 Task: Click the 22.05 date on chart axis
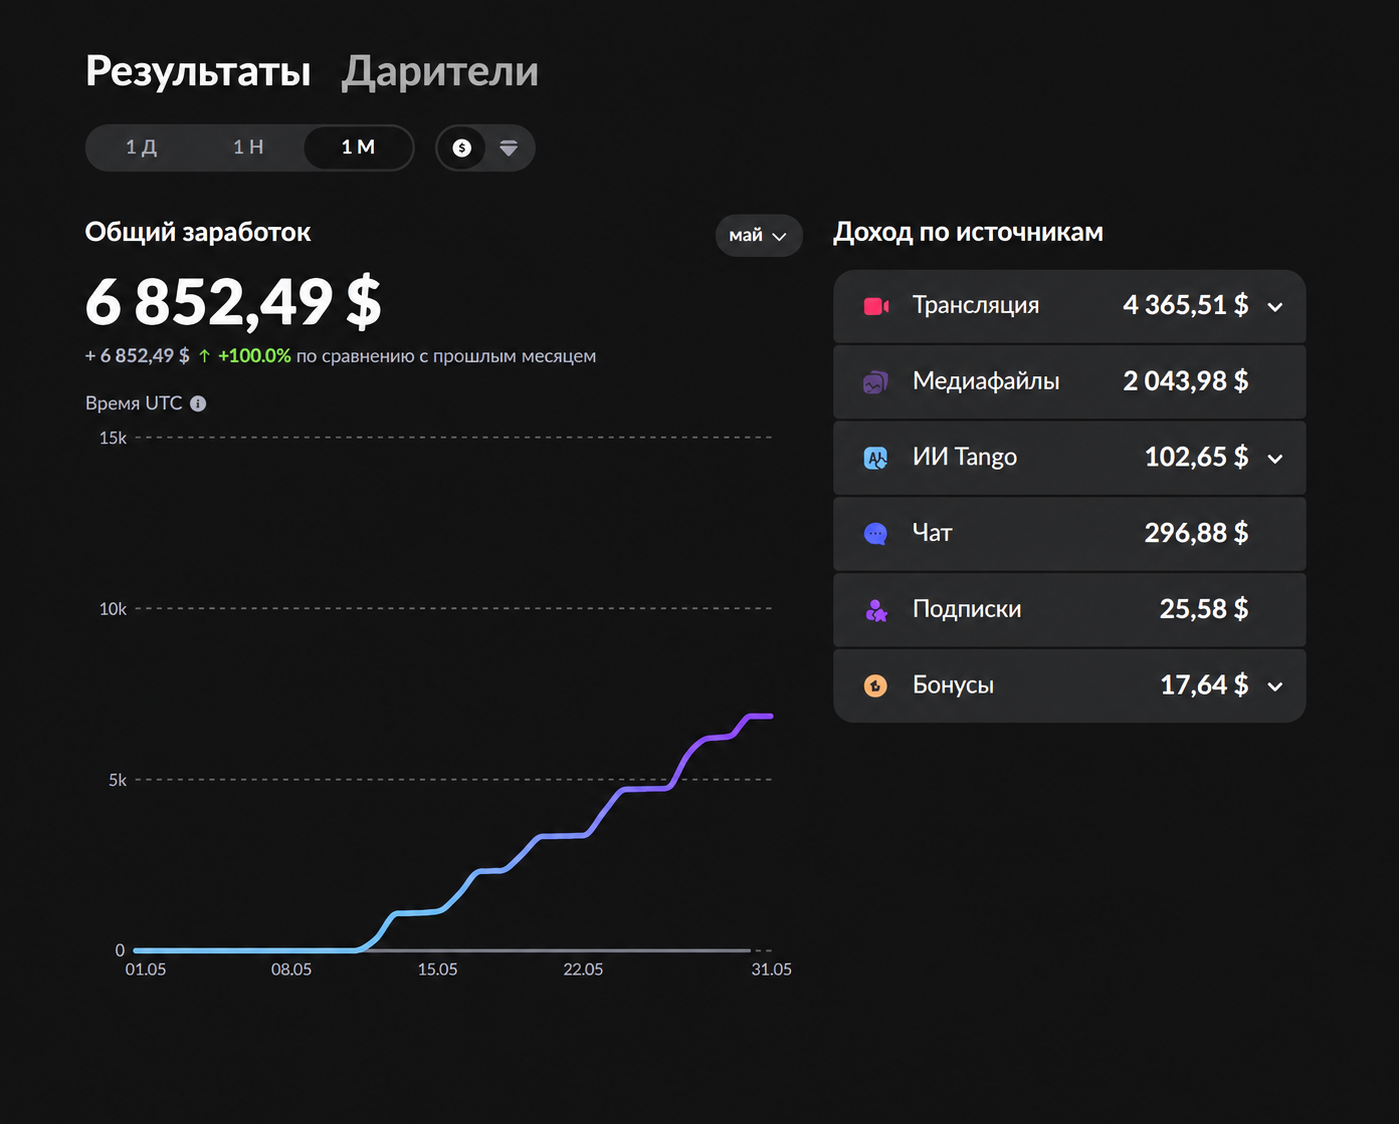point(583,970)
